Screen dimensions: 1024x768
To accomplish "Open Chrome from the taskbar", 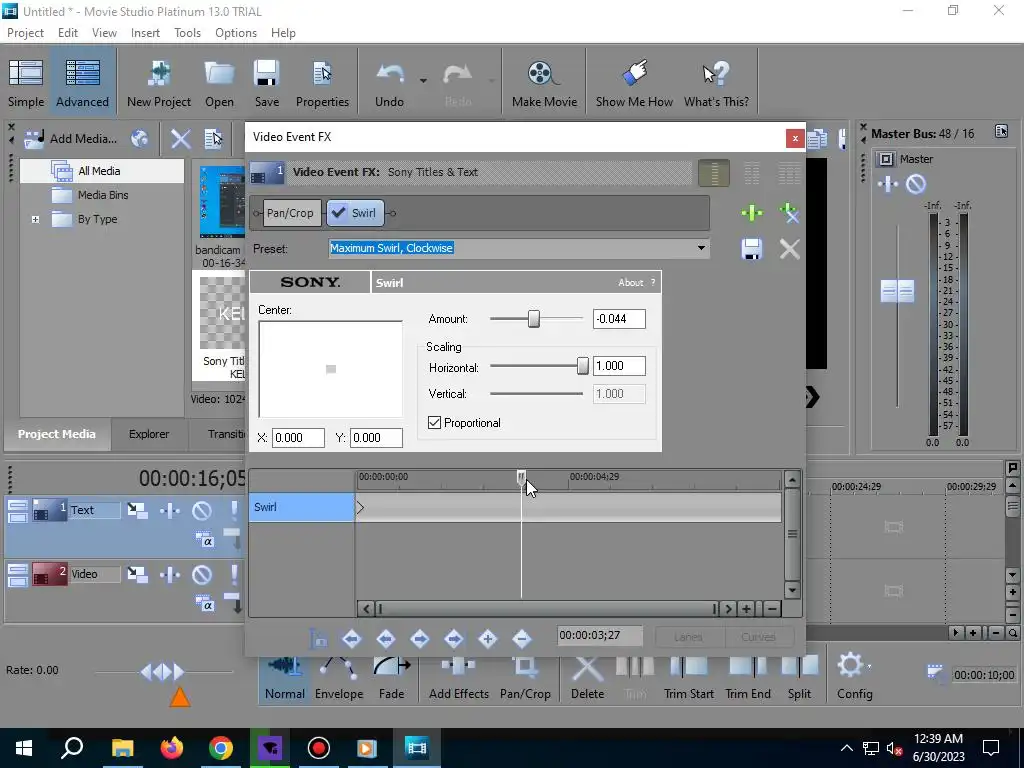I will coord(221,748).
